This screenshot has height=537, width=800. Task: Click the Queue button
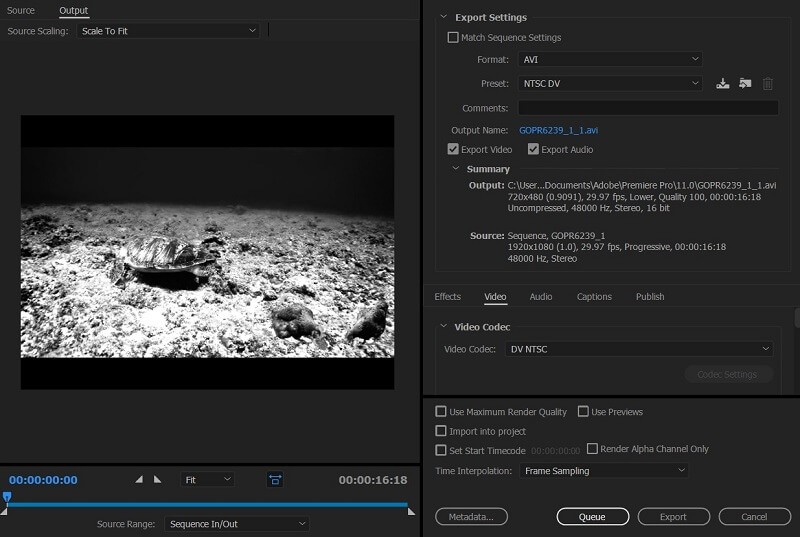(593, 517)
